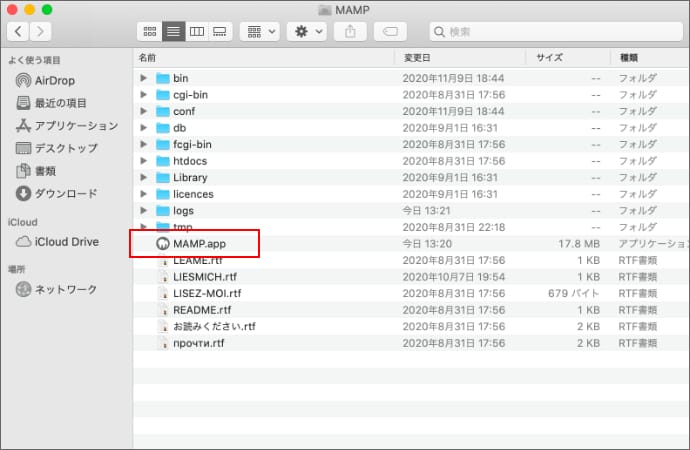Switch to gallery view in toolbar

tap(219, 32)
